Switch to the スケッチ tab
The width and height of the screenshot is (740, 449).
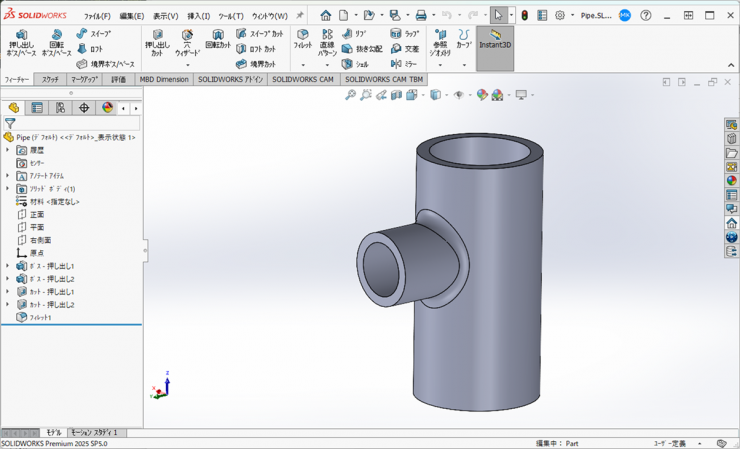(x=50, y=79)
